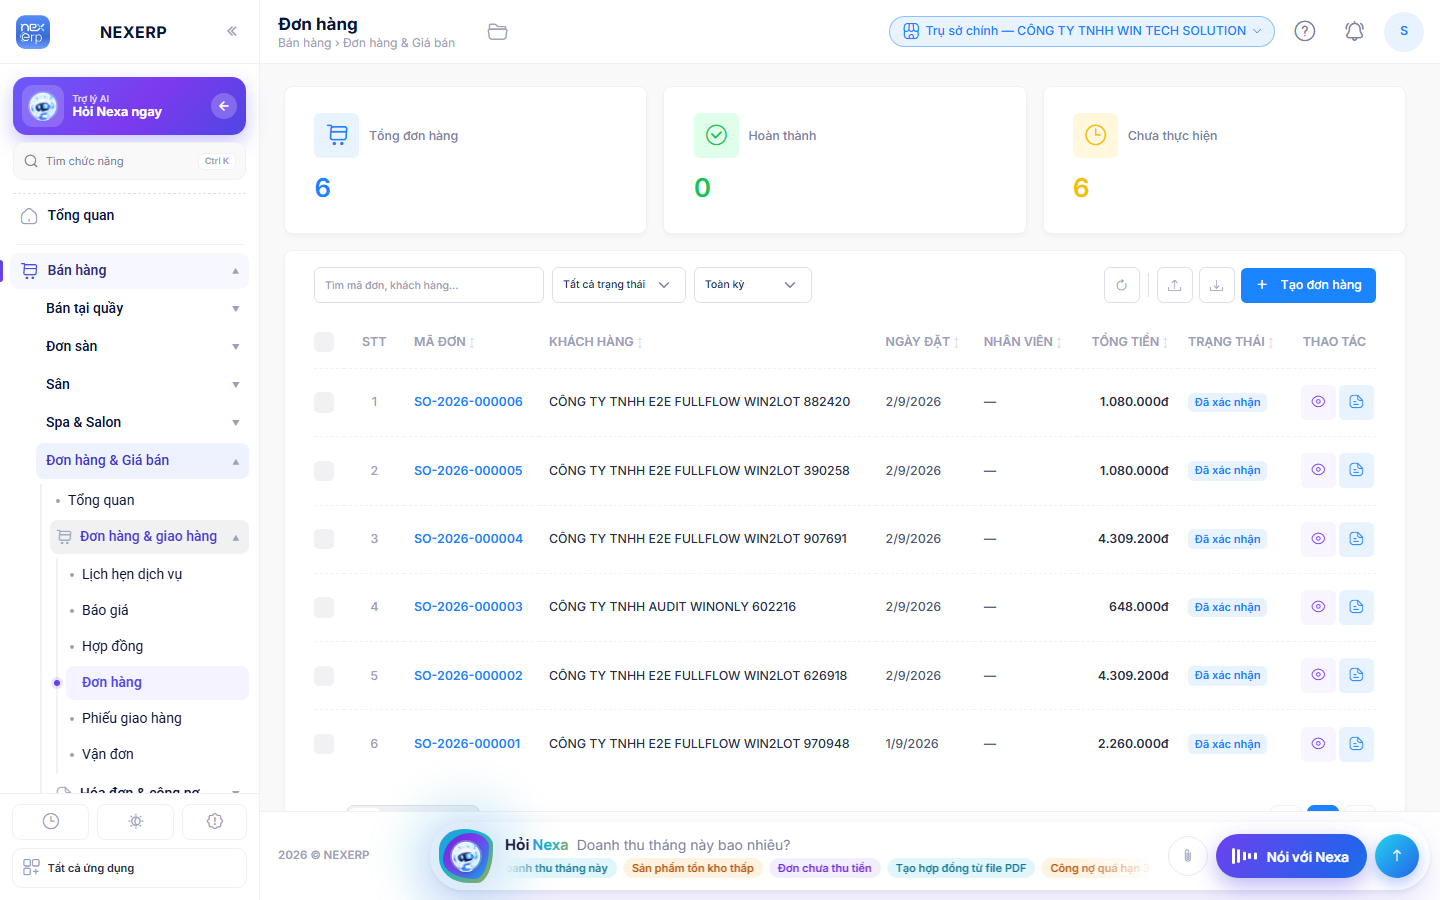The height and width of the screenshot is (900, 1440).
Task: Click 'Nói với Nexa' button
Action: 1291,856
